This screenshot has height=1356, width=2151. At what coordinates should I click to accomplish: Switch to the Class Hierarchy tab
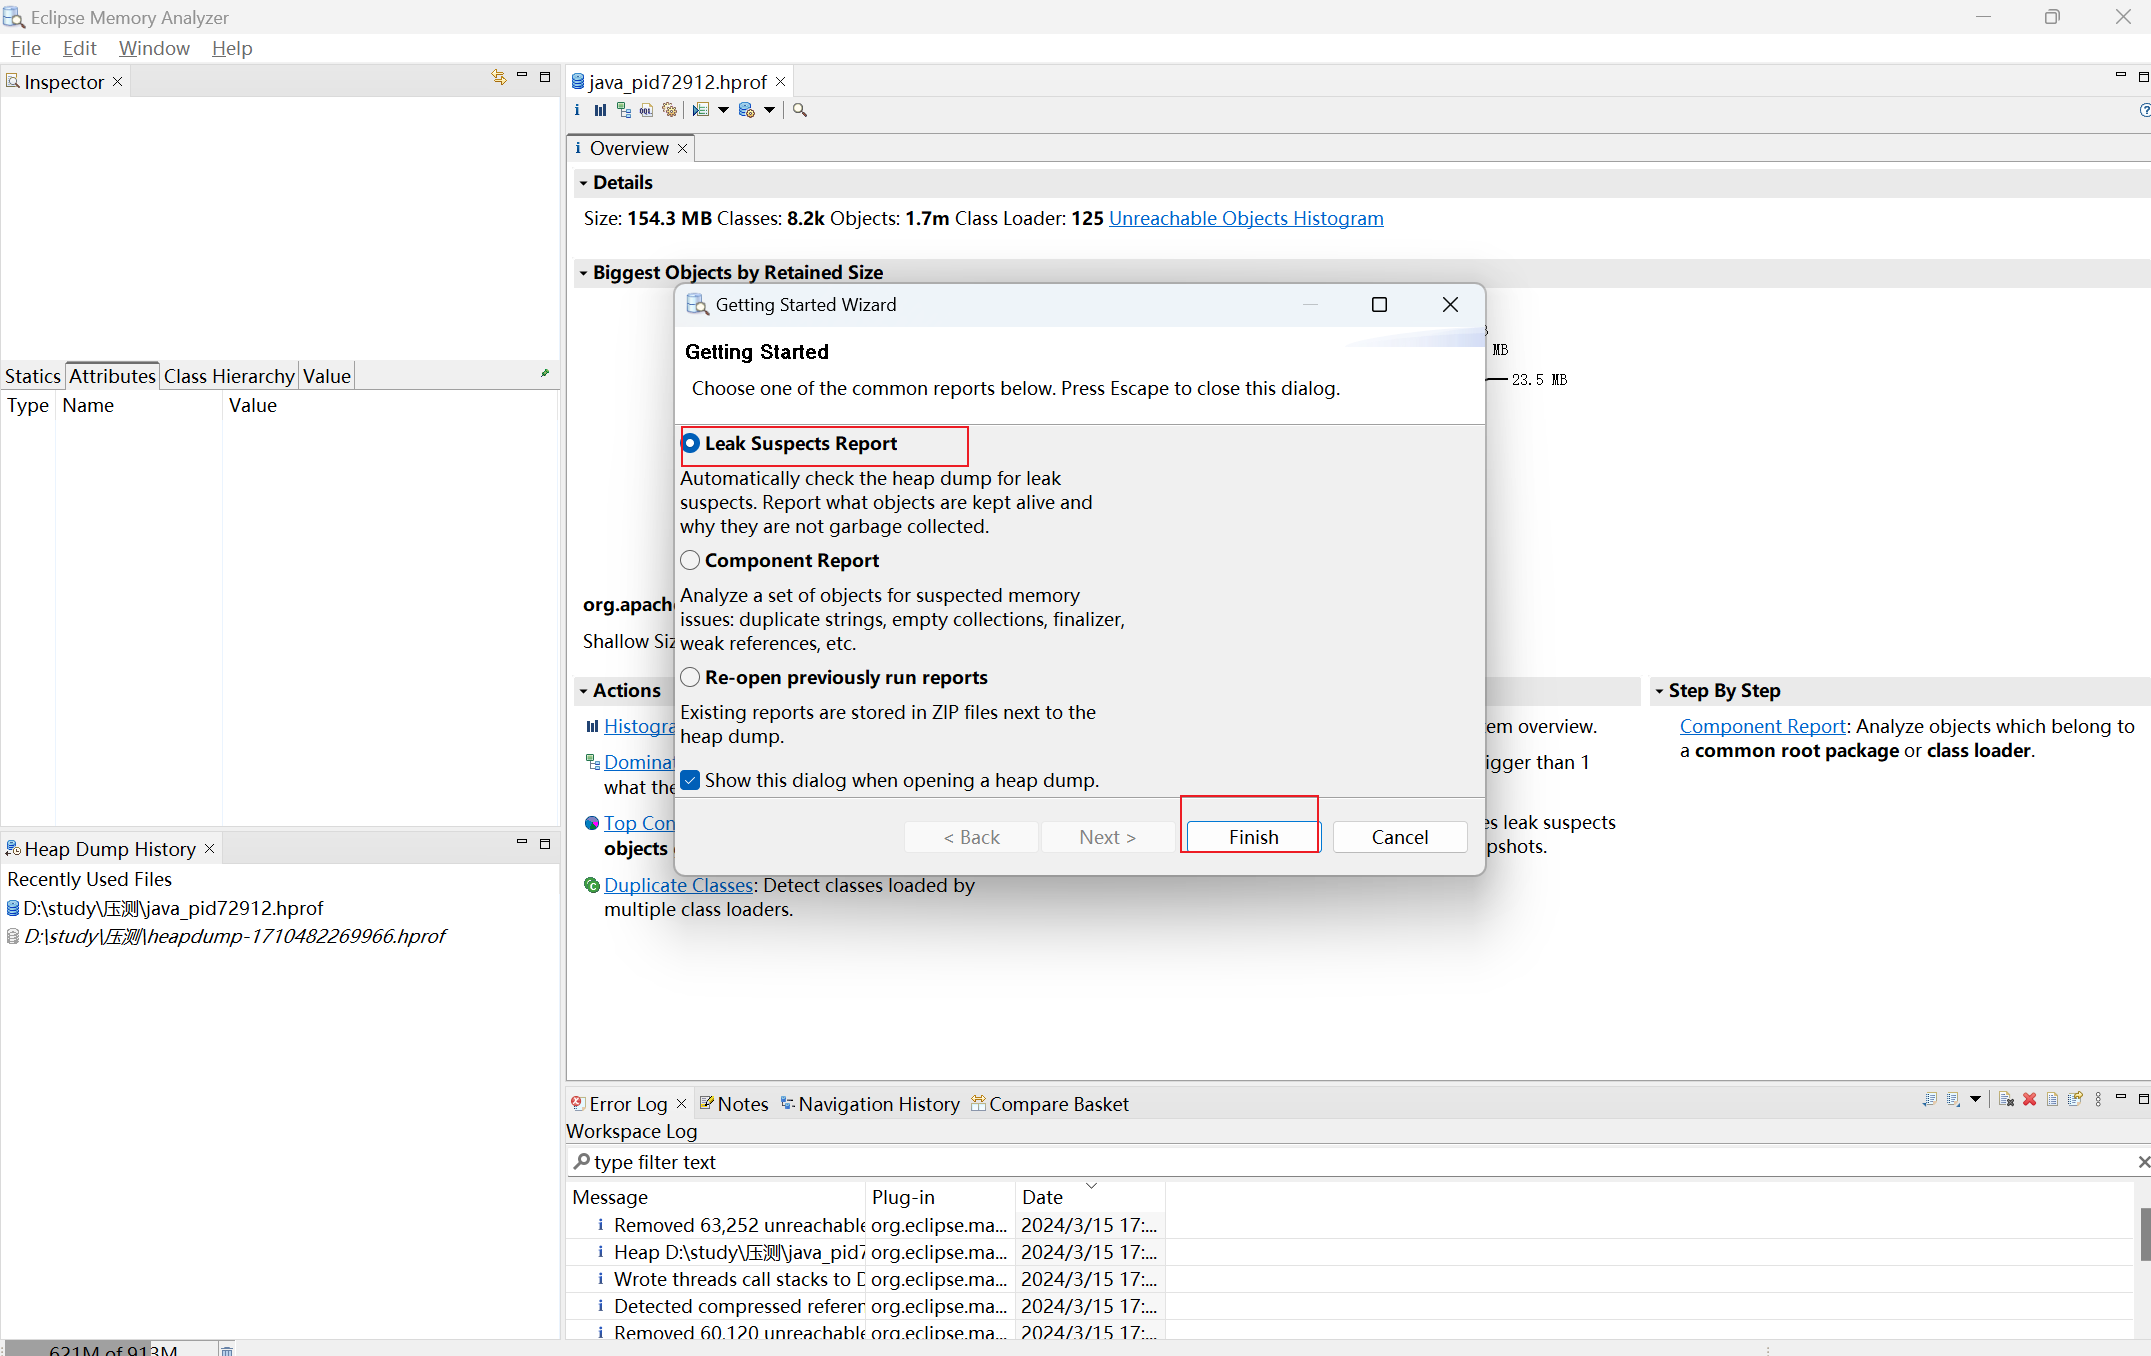coord(229,376)
